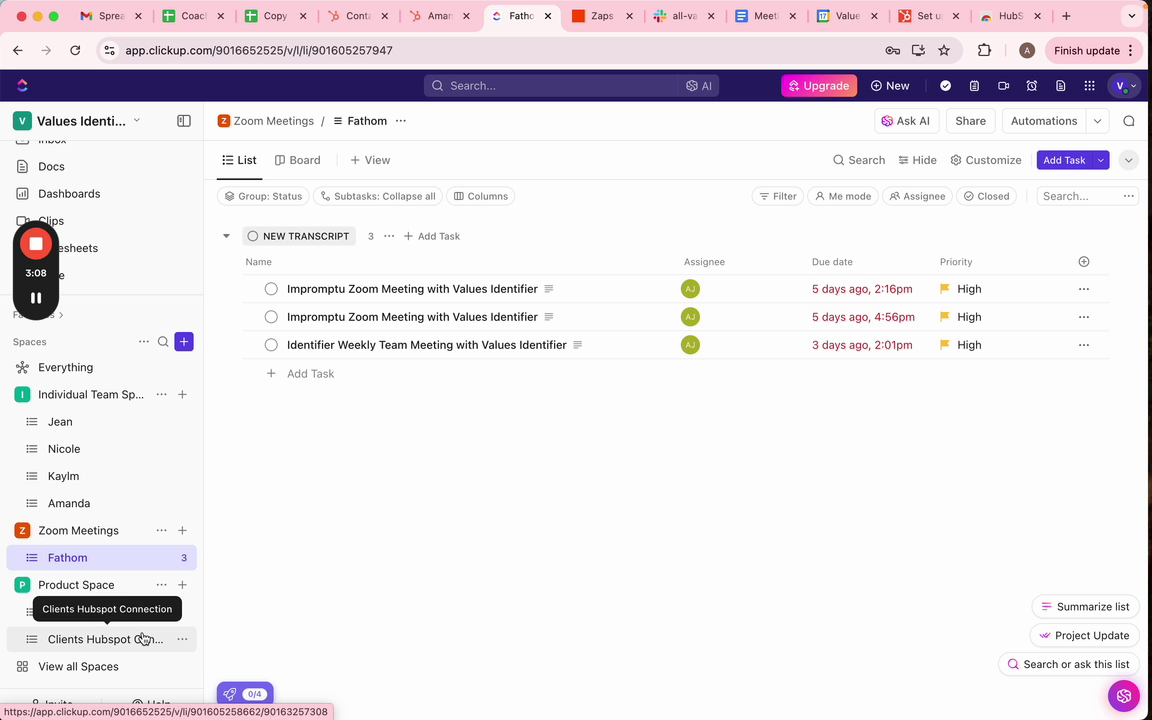
Task: Expand the view options circle chevron
Action: point(1128,160)
